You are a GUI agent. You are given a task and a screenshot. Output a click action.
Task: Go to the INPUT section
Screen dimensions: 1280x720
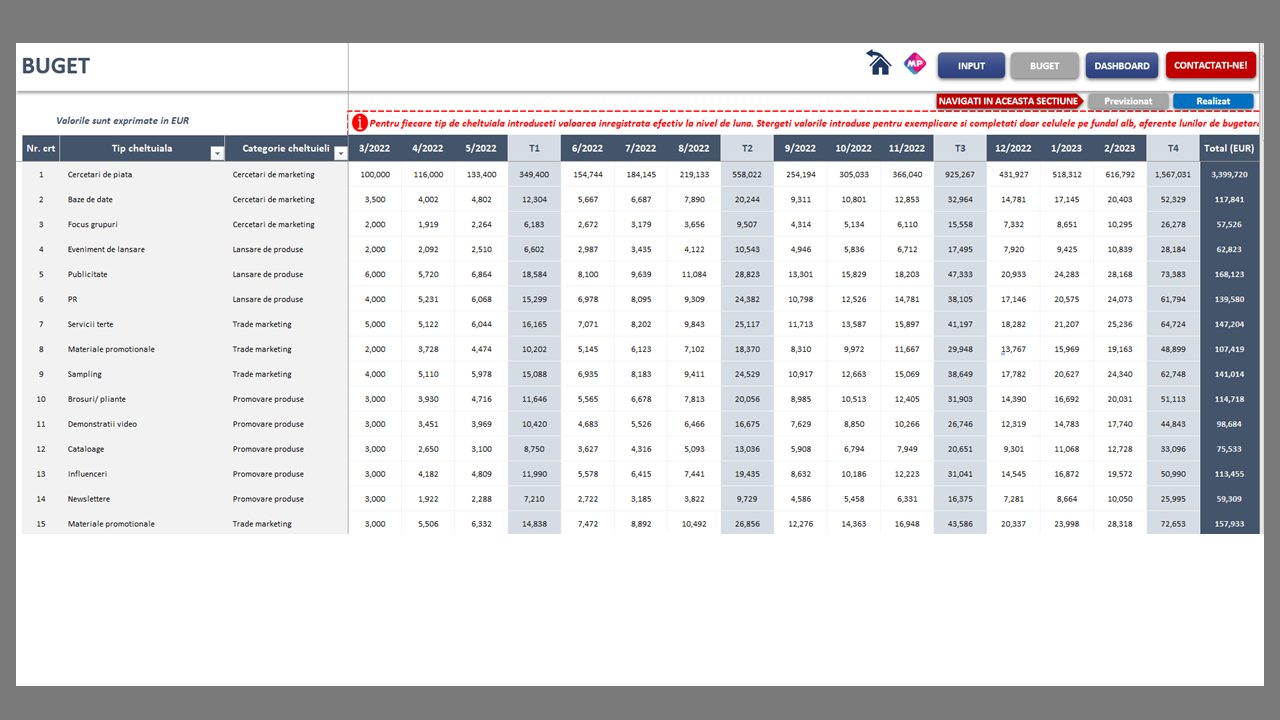[970, 66]
